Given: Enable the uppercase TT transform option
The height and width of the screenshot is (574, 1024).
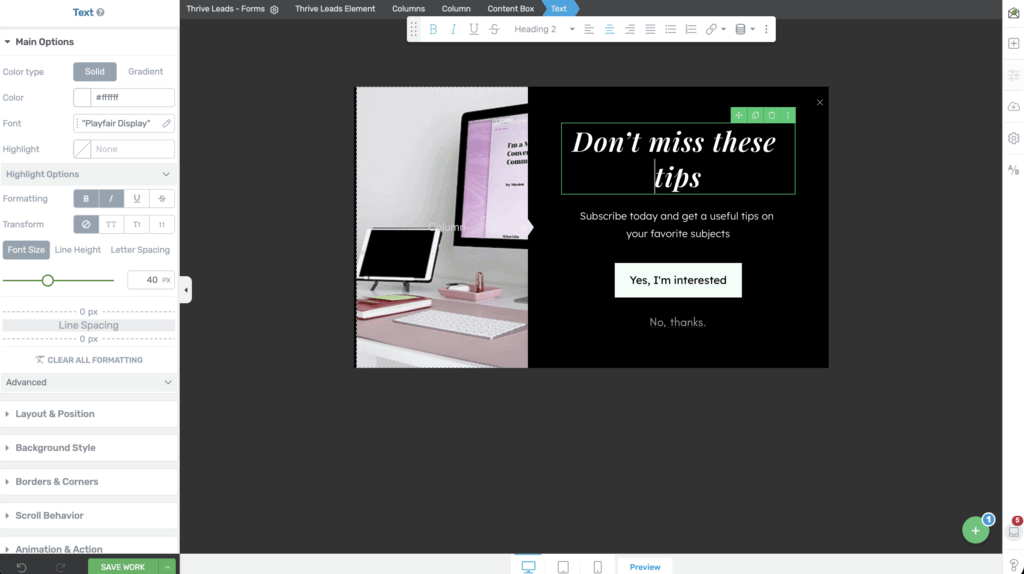Looking at the screenshot, I should point(111,225).
